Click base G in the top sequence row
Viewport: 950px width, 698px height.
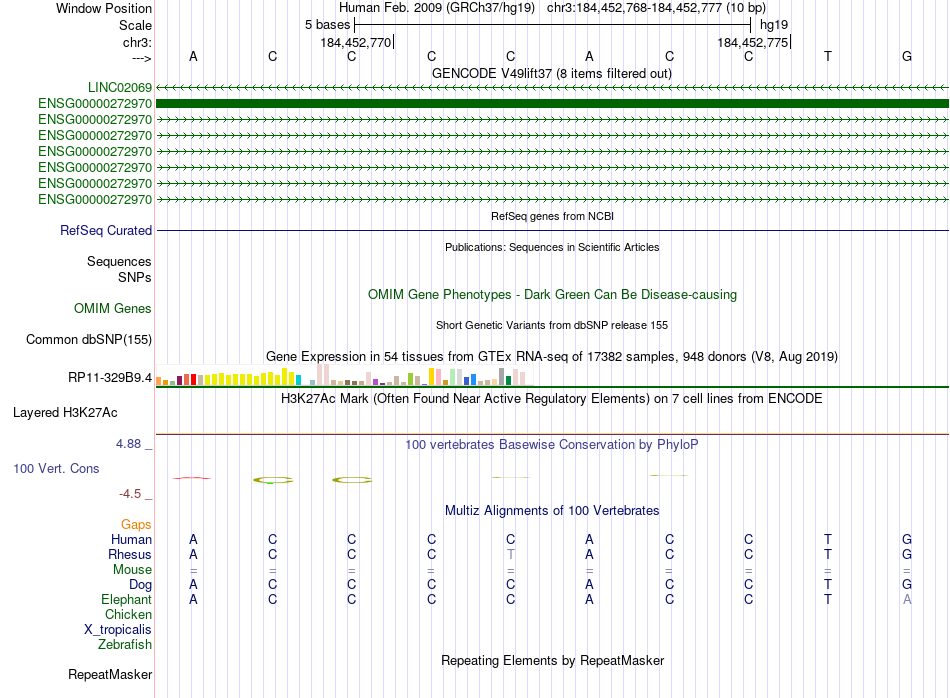907,56
